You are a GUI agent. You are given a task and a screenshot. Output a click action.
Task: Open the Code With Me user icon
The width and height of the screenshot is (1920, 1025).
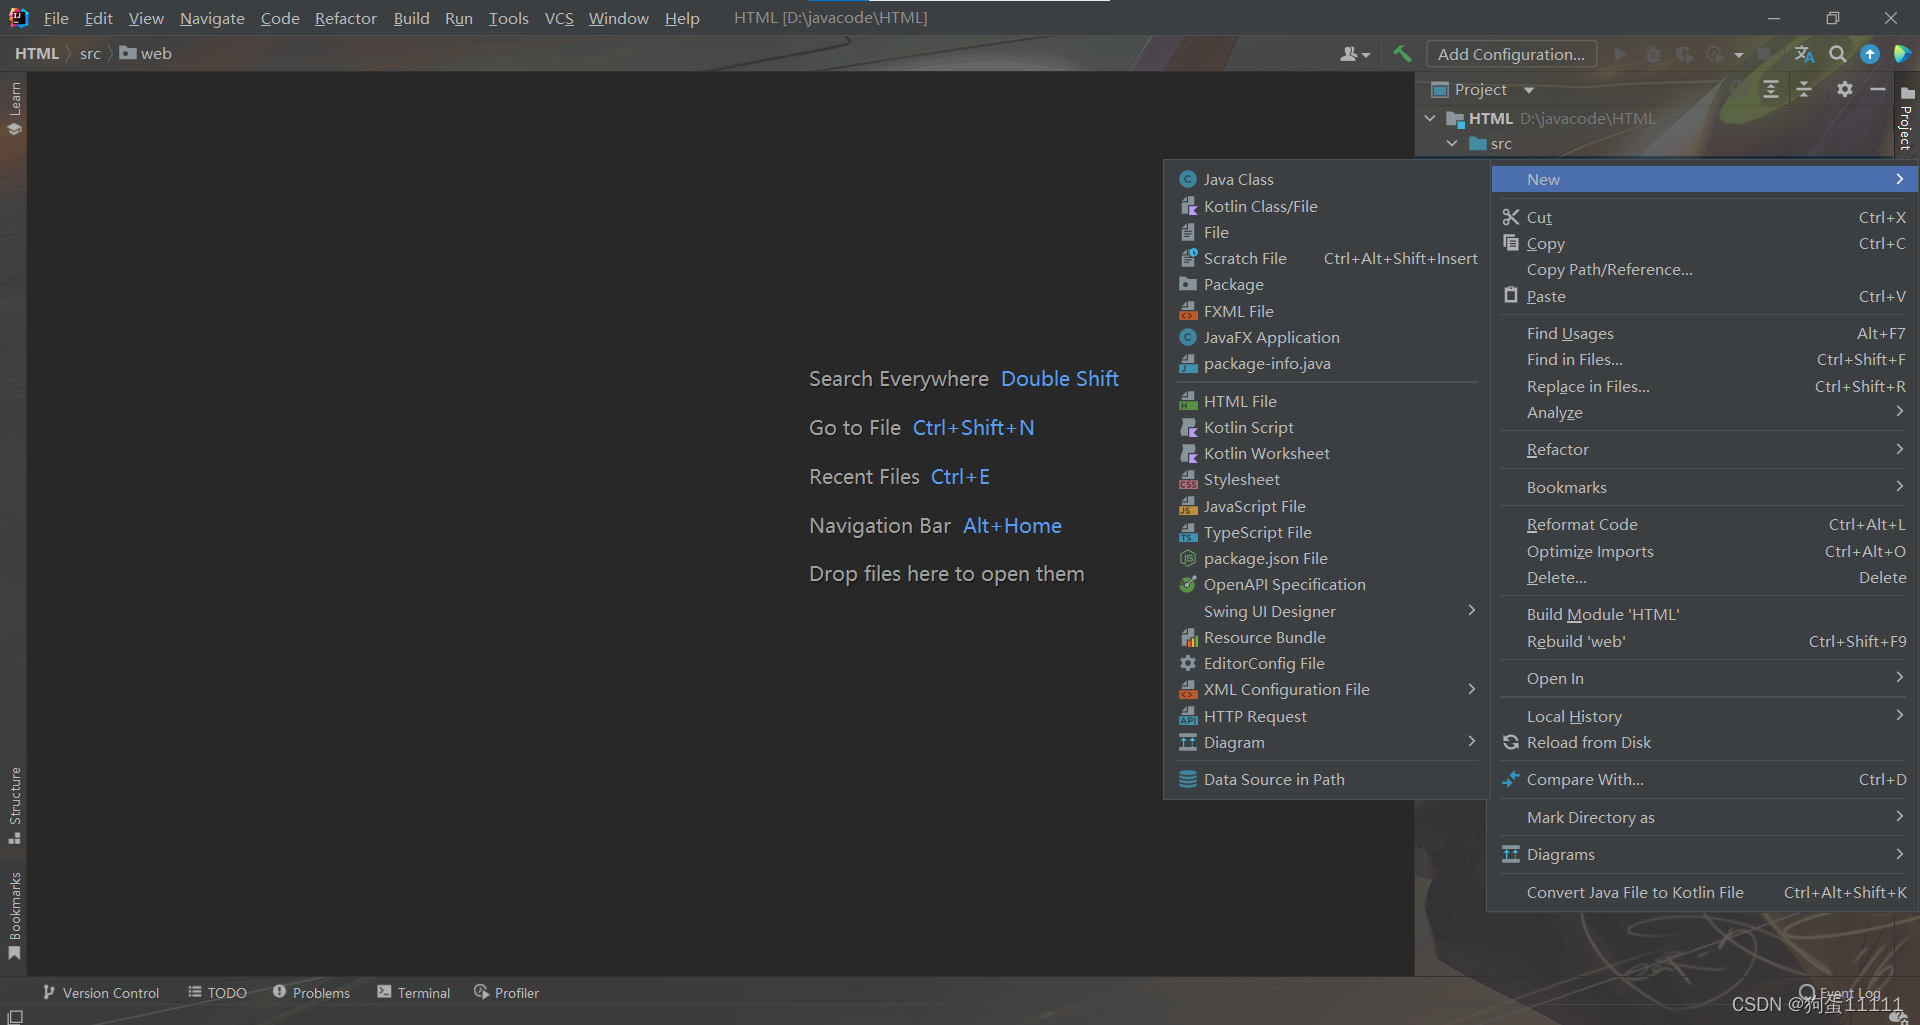point(1355,54)
